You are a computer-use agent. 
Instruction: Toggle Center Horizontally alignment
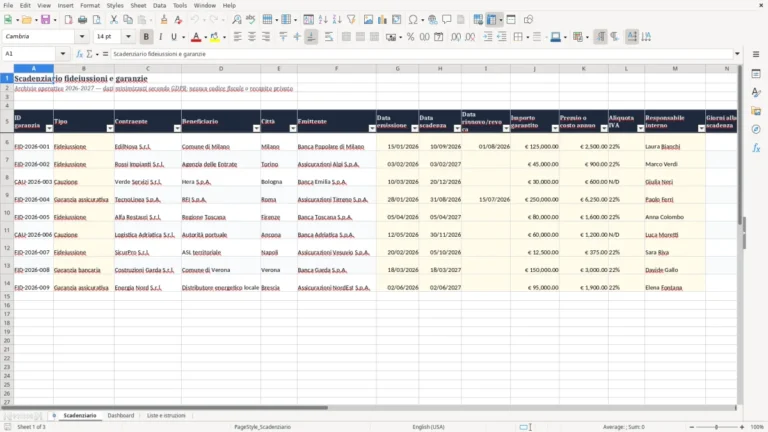(x=252, y=37)
